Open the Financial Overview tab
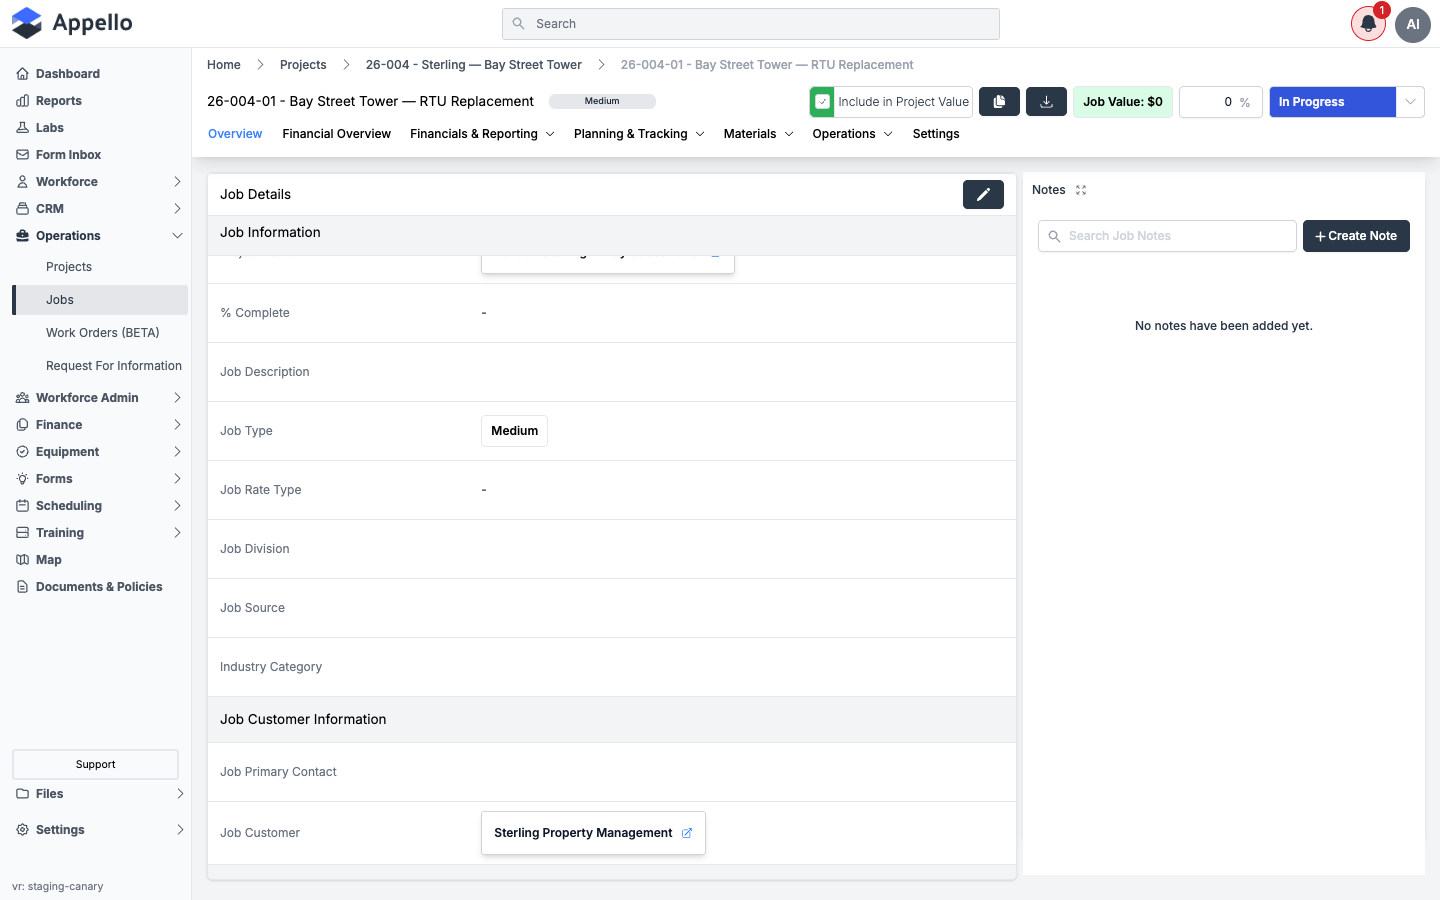This screenshot has height=900, width=1440. 336,134
